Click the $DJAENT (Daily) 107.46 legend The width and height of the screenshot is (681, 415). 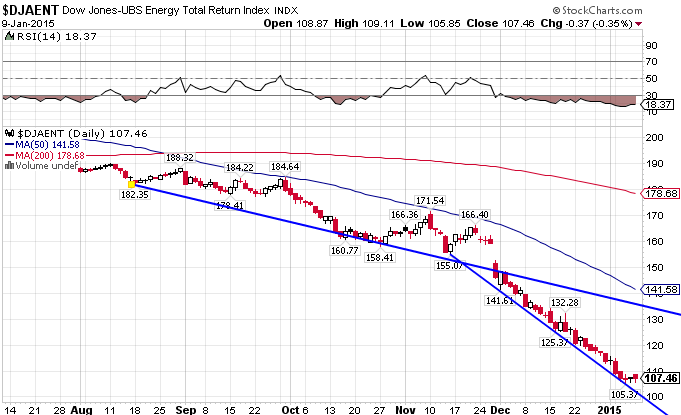[x=82, y=133]
